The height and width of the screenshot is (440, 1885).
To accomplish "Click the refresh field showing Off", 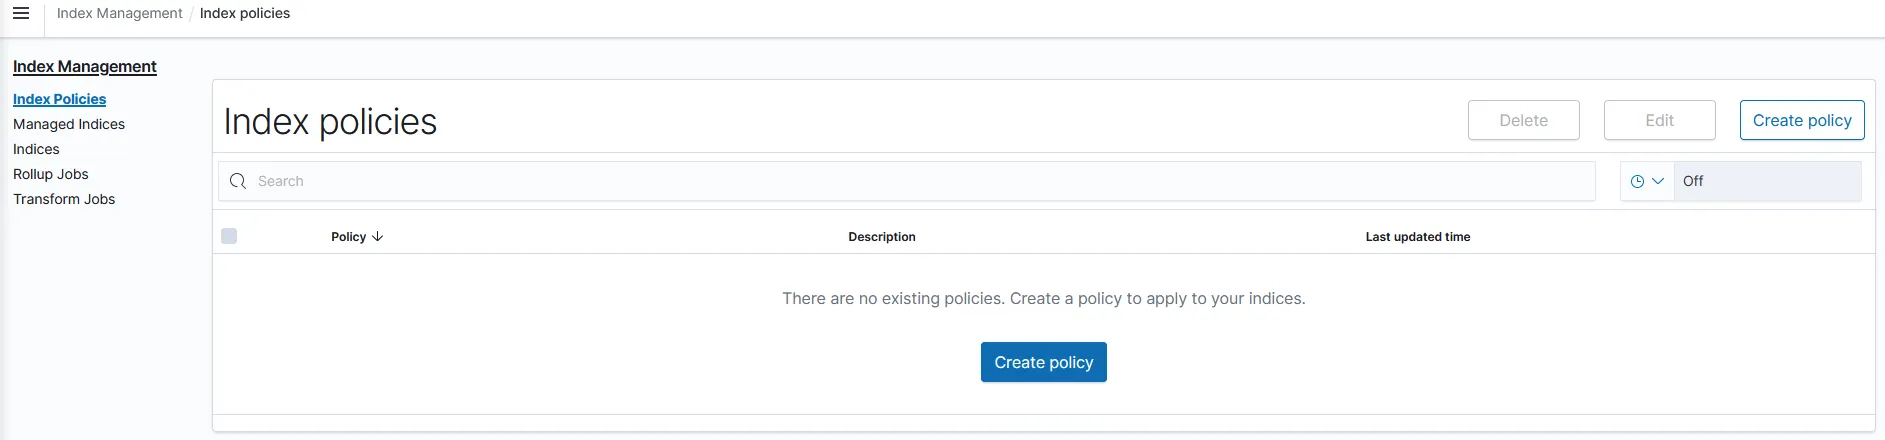I will (1766, 181).
